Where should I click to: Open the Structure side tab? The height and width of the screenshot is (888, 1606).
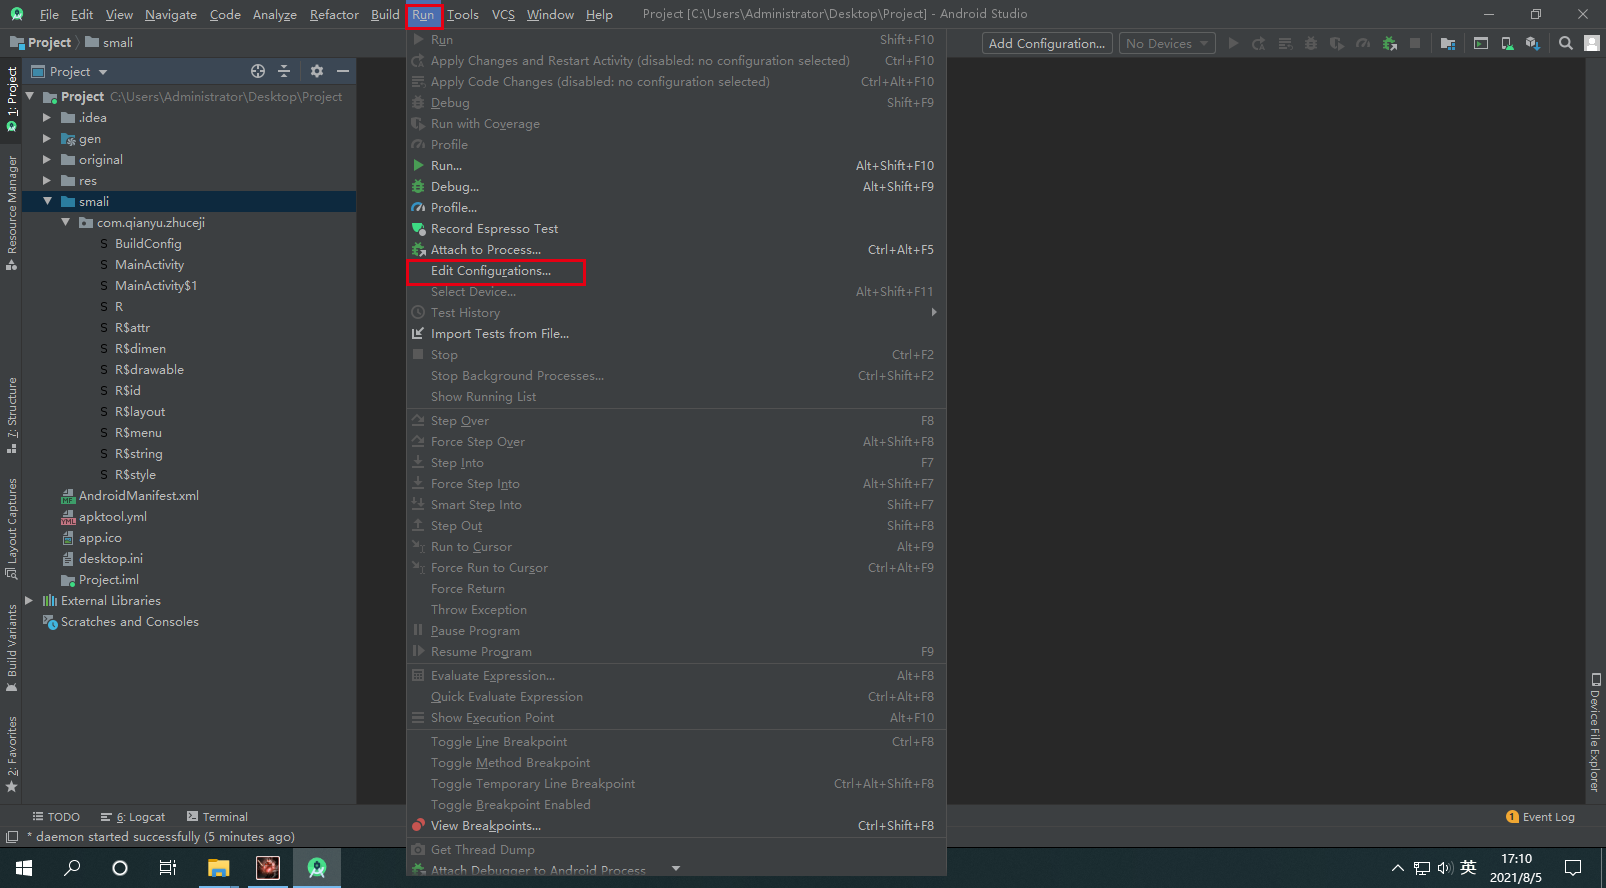pyautogui.click(x=12, y=416)
